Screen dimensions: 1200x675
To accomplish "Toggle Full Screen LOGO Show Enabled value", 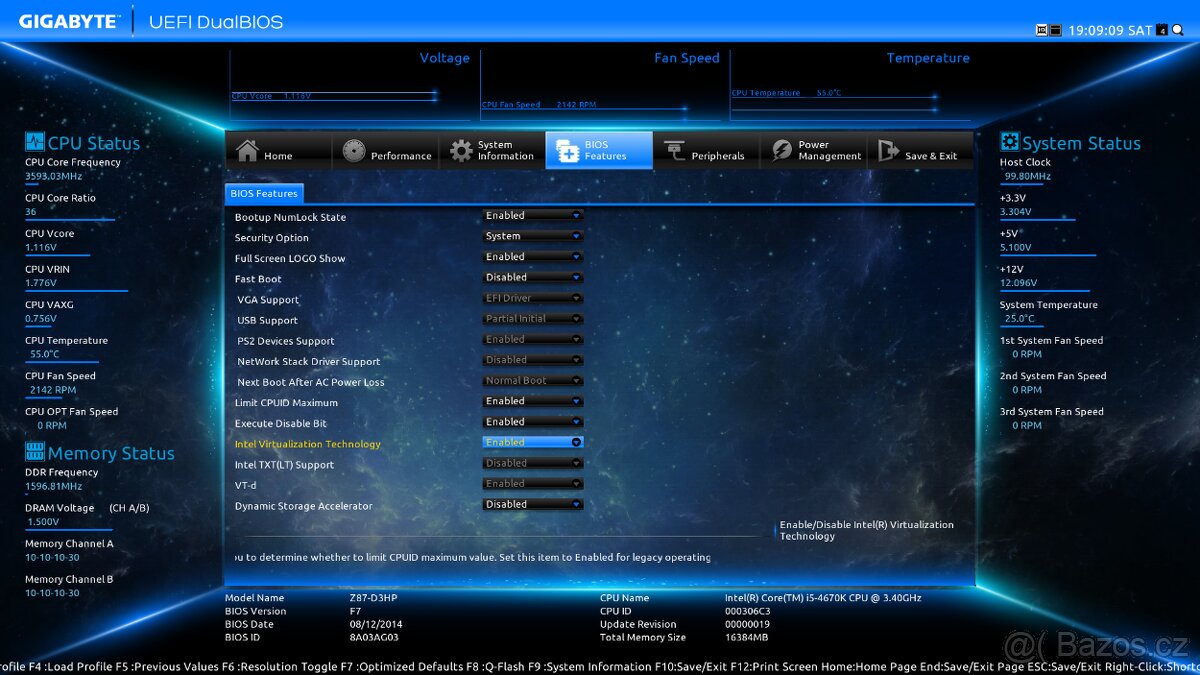I will (x=532, y=257).
